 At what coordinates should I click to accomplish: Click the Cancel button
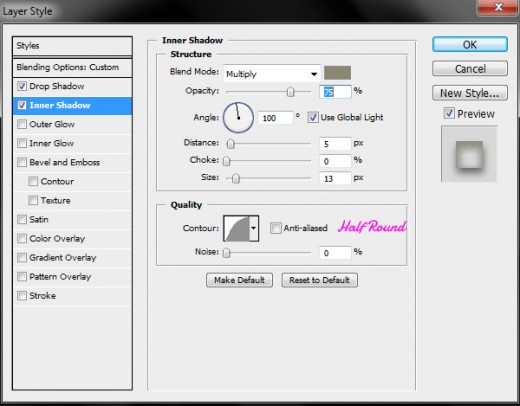[470, 69]
